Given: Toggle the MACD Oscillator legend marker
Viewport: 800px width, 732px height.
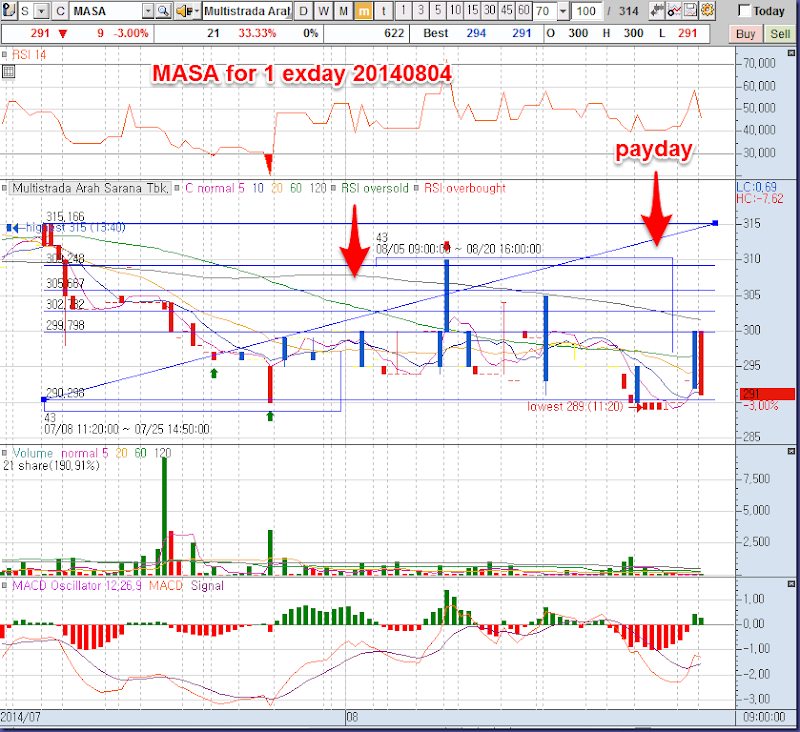Looking at the screenshot, I should (5, 586).
